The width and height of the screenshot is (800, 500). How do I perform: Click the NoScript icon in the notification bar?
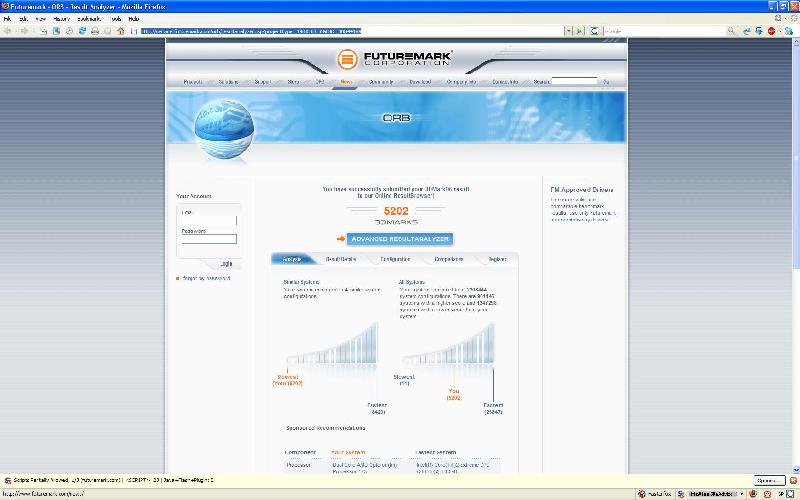[x=7, y=480]
